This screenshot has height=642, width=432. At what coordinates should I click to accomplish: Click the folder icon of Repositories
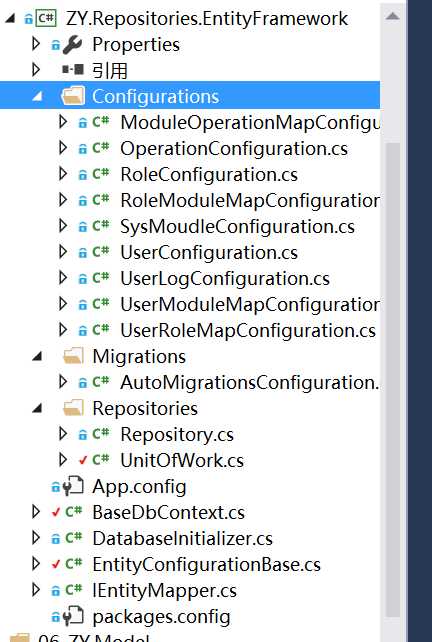tap(73, 408)
